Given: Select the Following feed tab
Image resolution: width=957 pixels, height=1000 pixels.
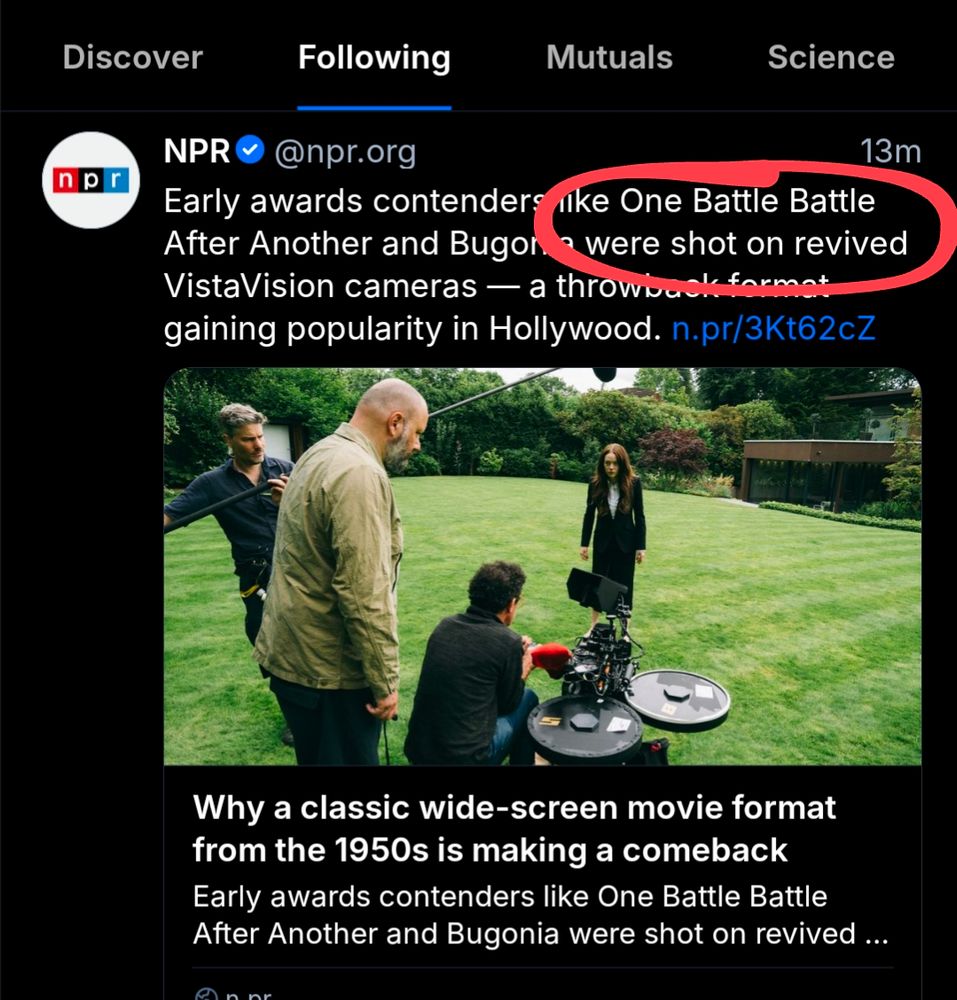Looking at the screenshot, I should pos(374,57).
